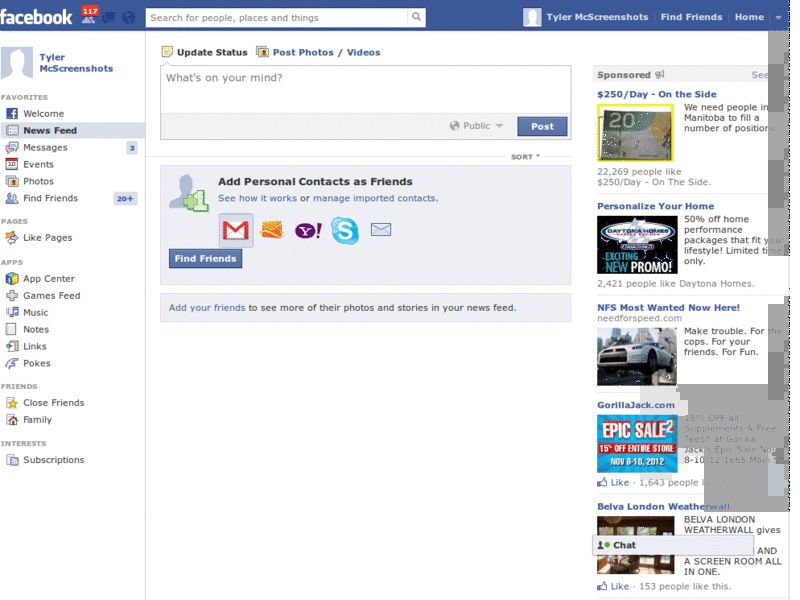Click the 'Add your friends' link
The height and width of the screenshot is (600, 800).
pos(207,308)
